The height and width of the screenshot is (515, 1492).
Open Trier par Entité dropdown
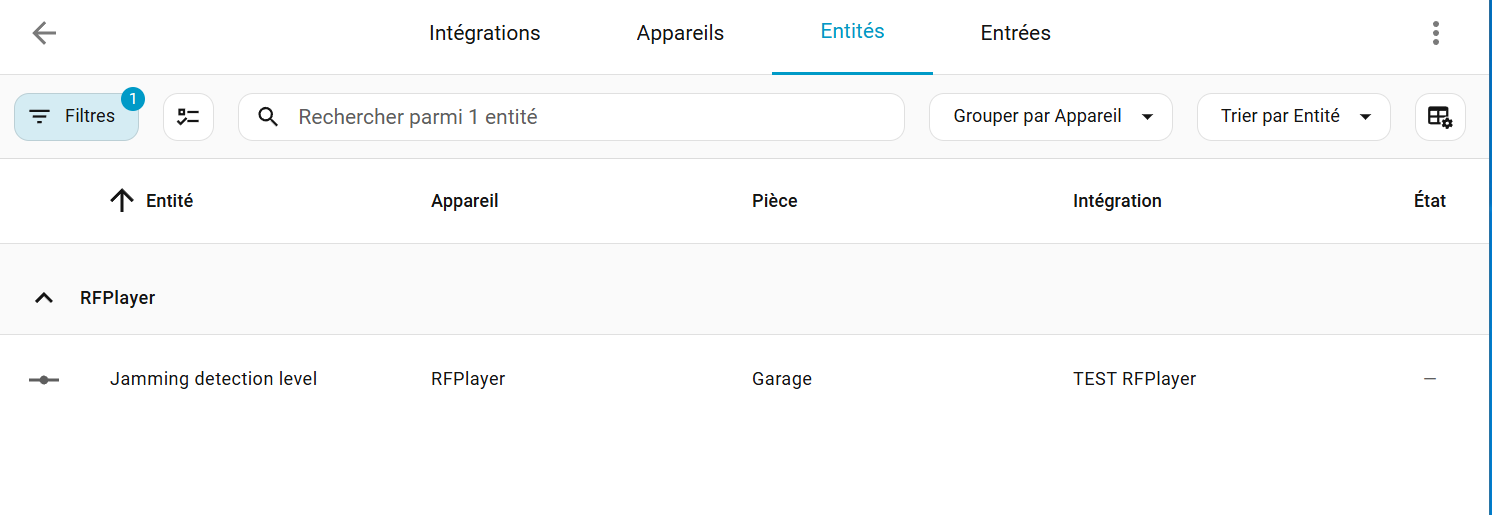[1293, 117]
